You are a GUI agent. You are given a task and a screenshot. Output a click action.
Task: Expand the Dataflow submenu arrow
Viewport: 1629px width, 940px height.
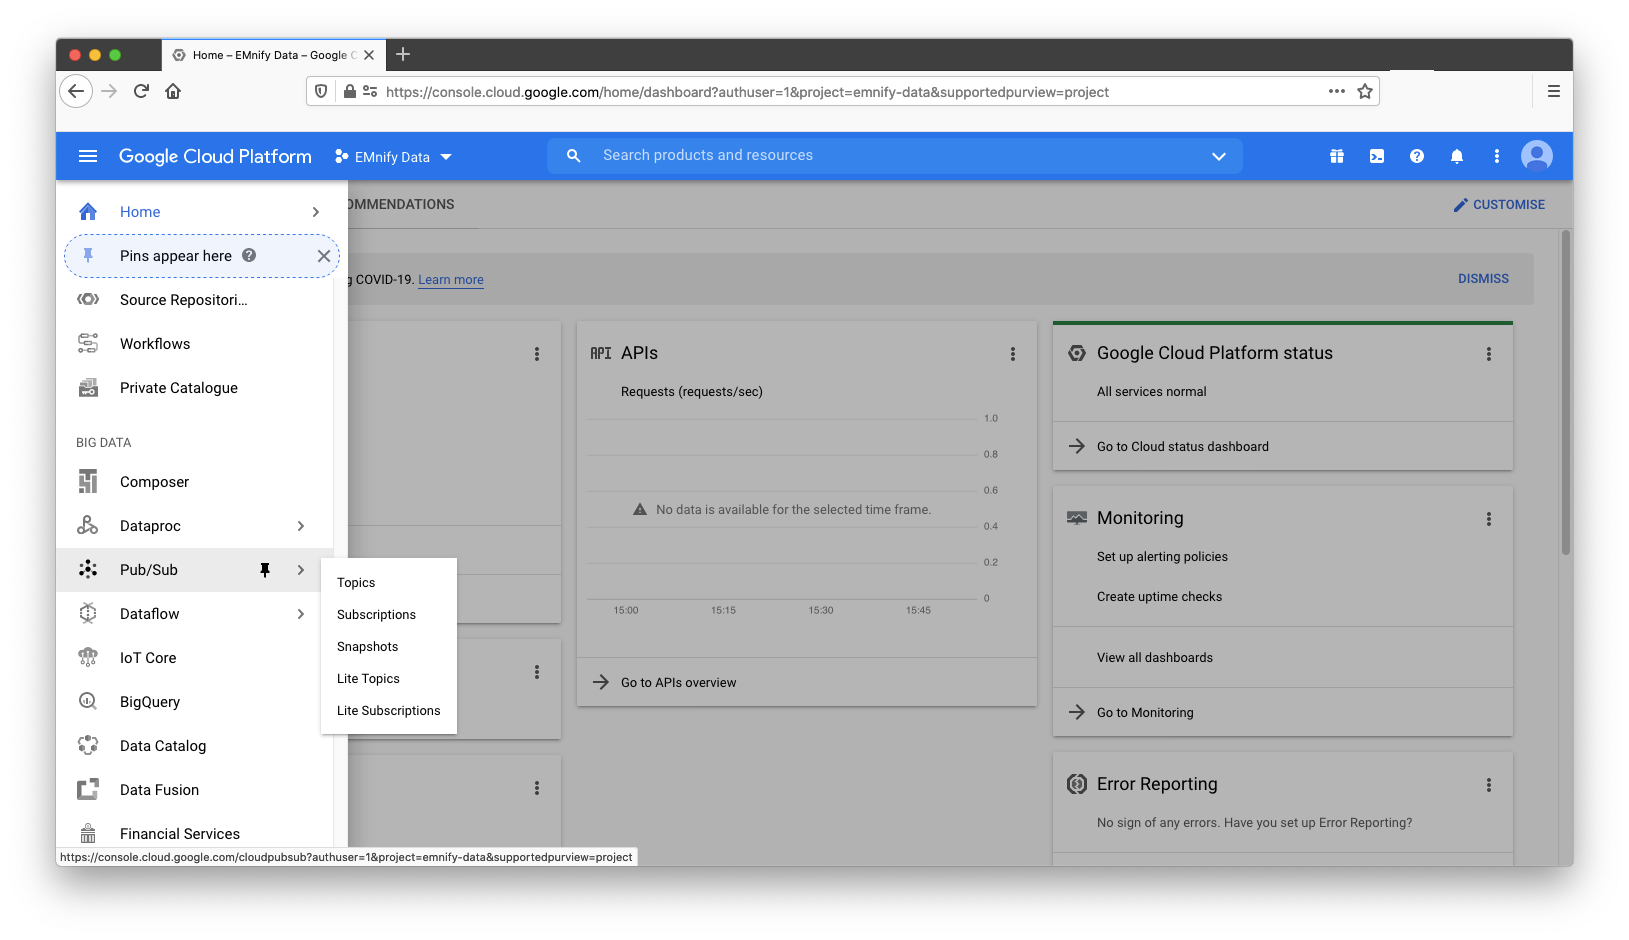point(300,613)
